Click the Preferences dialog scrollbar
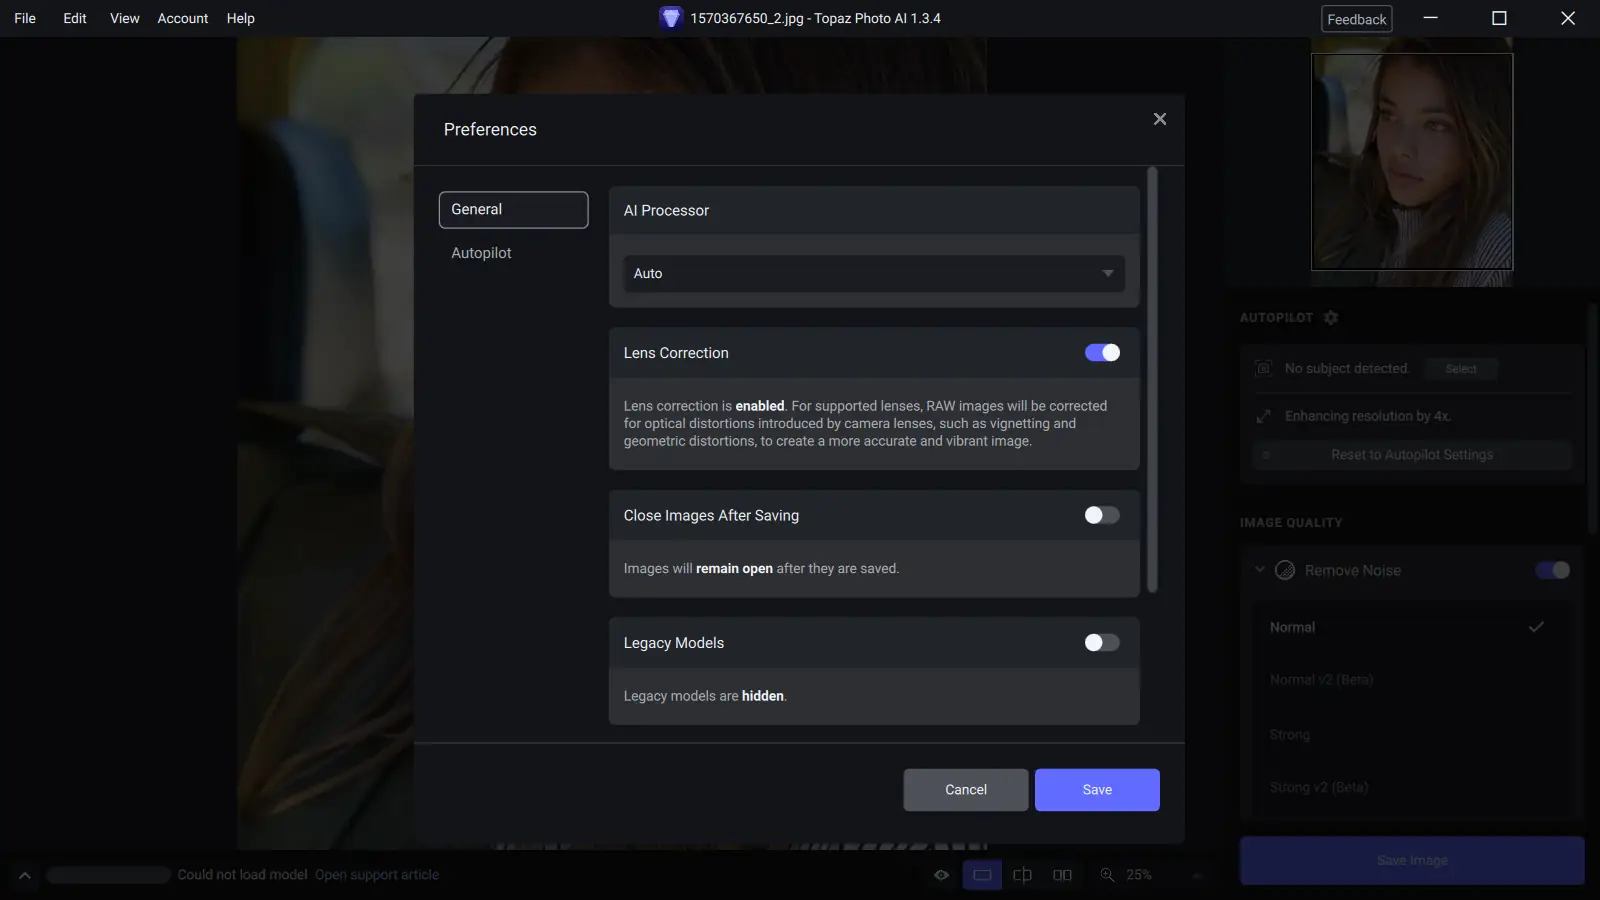Screen dimensions: 1600x900 tap(1152, 380)
